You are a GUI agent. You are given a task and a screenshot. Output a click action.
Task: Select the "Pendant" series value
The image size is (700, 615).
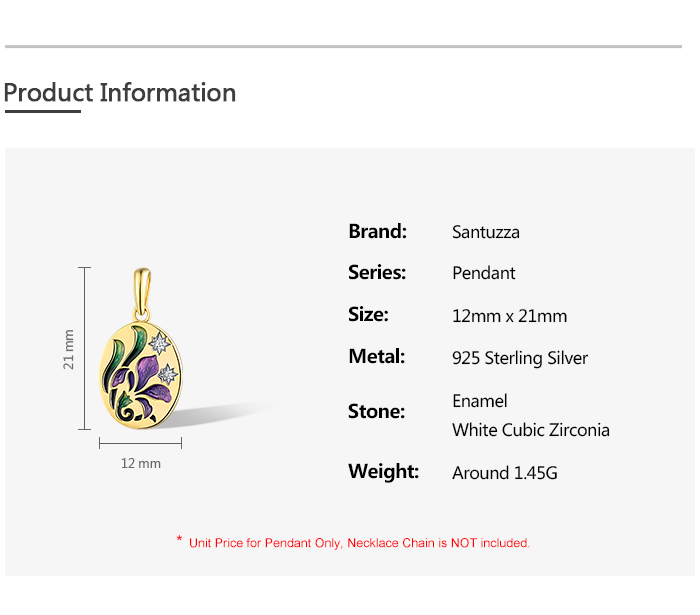tap(484, 273)
